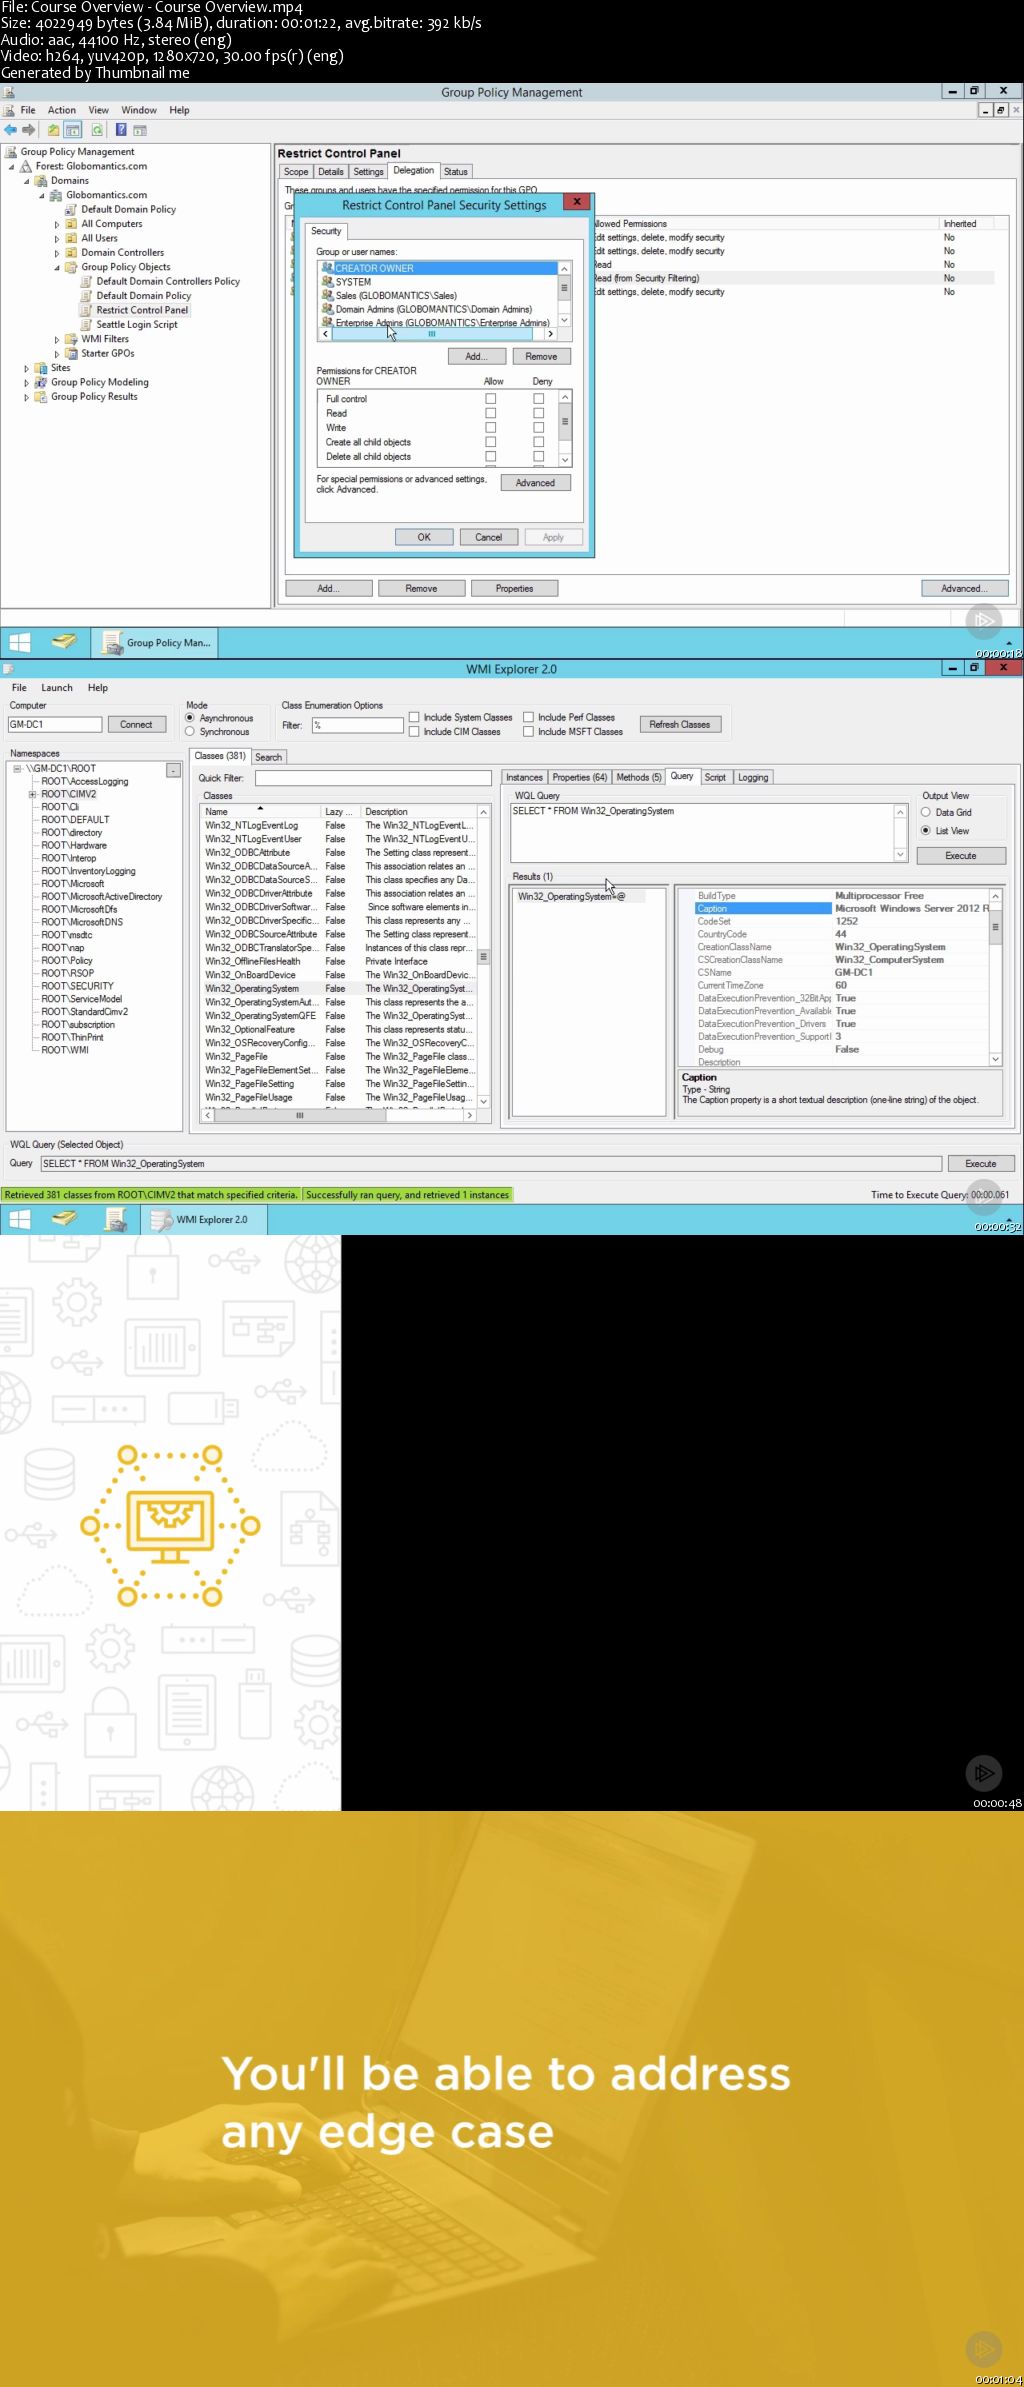Click the SYSTEM user icon in security list
This screenshot has height=2387, width=1024.
[x=327, y=282]
